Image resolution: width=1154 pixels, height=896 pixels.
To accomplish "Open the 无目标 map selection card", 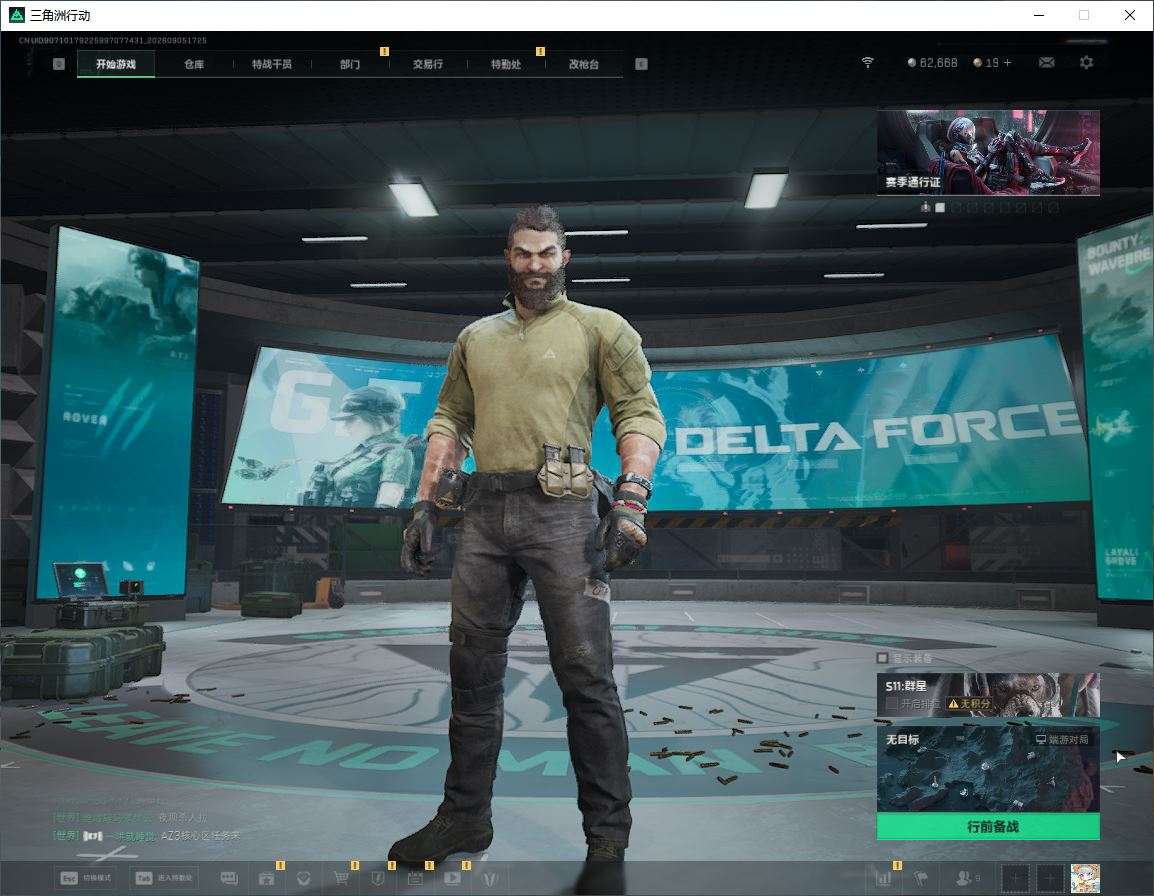I will (988, 768).
